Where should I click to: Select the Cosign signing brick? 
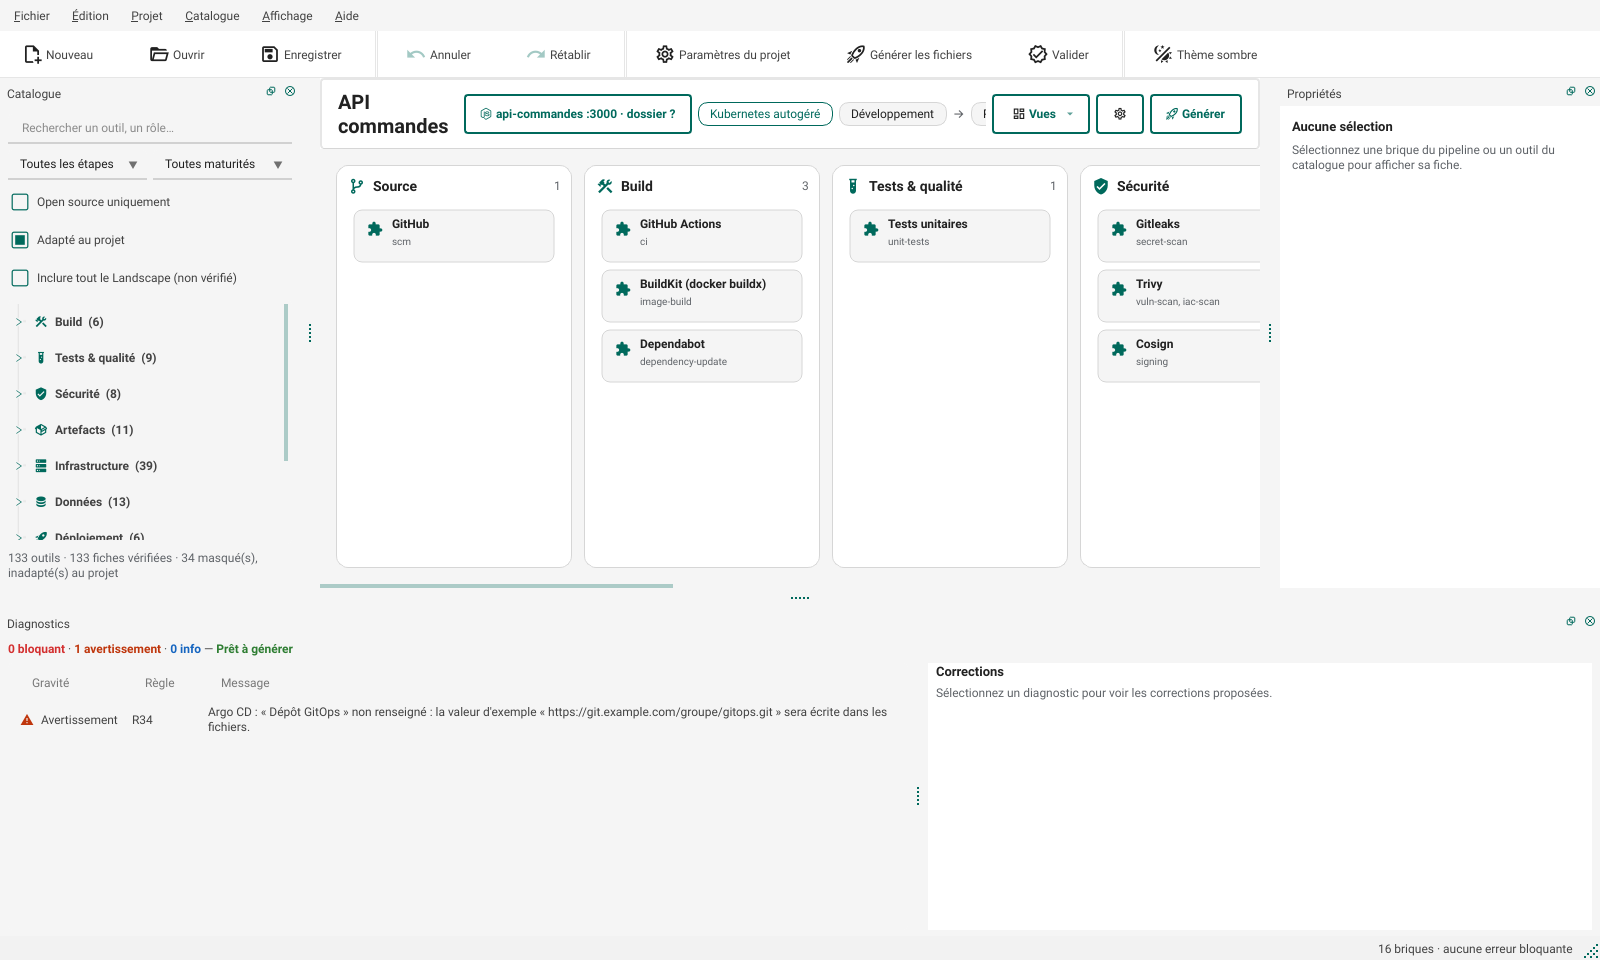click(x=1178, y=356)
